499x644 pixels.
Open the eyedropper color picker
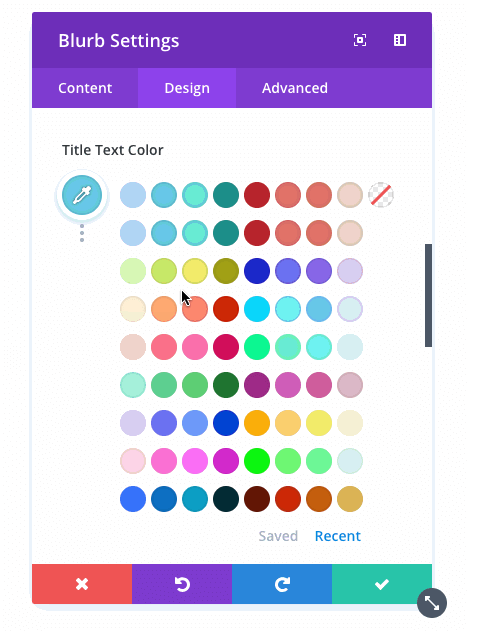(82, 195)
